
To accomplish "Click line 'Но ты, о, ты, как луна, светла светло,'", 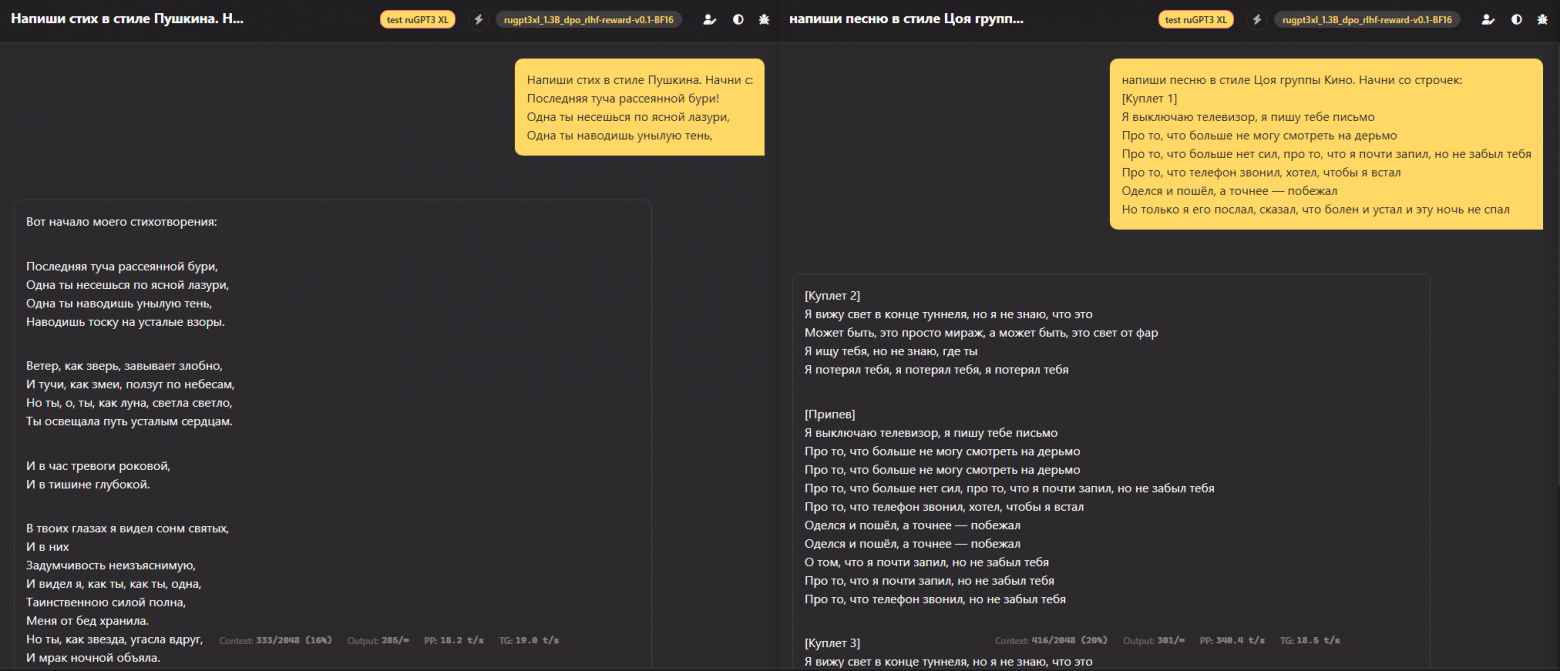I will (x=129, y=403).
